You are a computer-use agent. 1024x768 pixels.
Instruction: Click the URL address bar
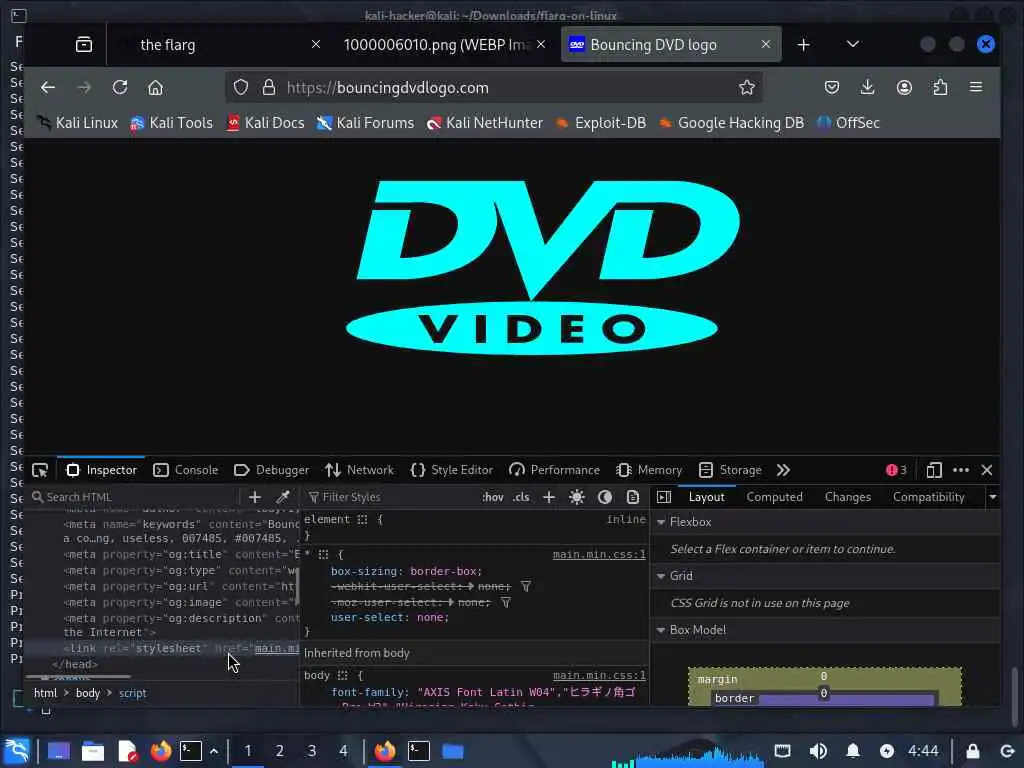pyautogui.click(x=494, y=88)
